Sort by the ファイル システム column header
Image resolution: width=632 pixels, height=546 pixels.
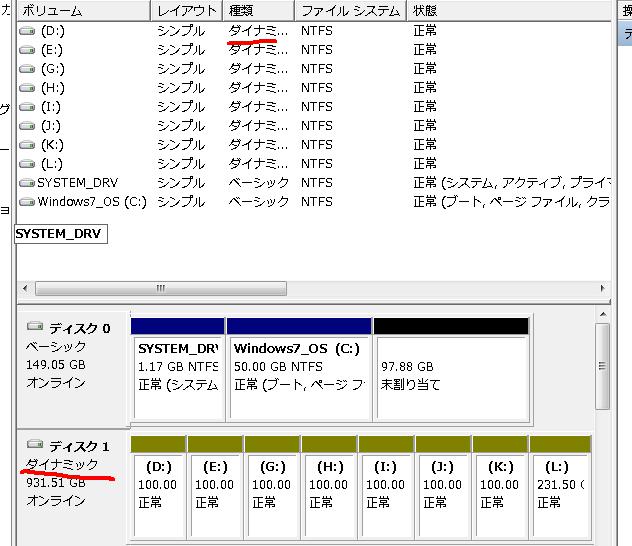350,10
